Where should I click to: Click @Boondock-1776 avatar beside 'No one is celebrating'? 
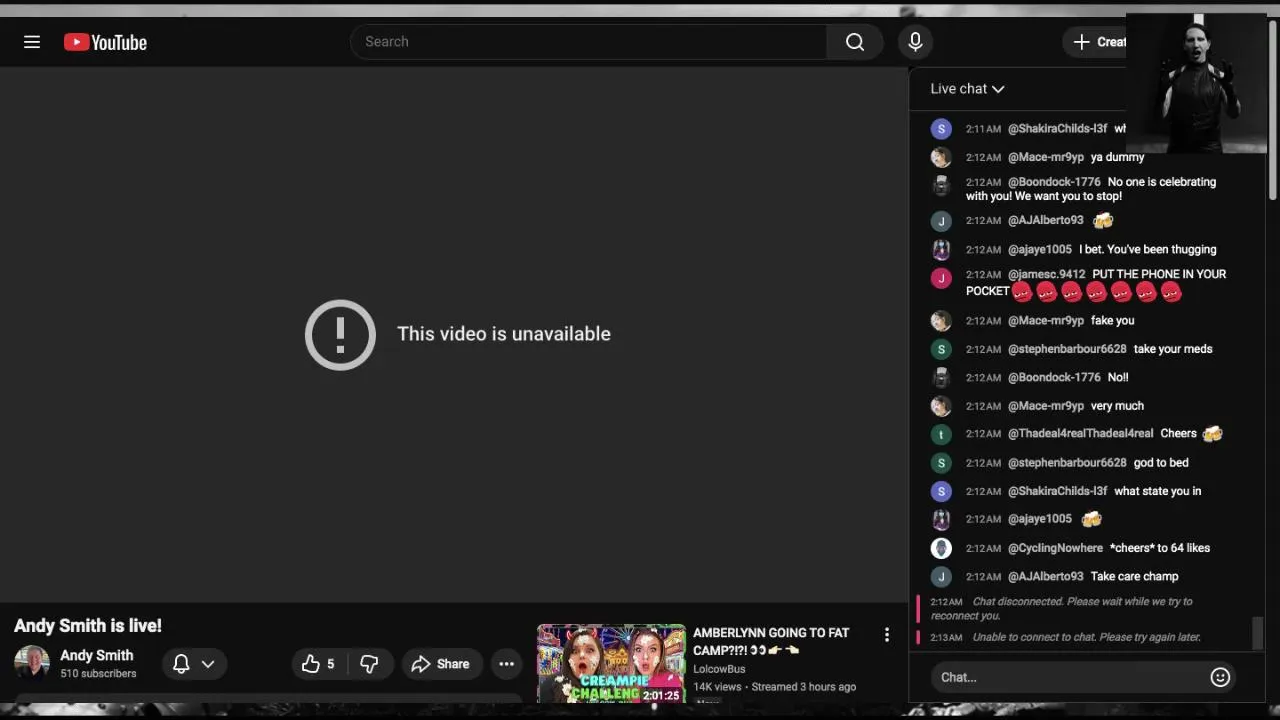tap(941, 185)
